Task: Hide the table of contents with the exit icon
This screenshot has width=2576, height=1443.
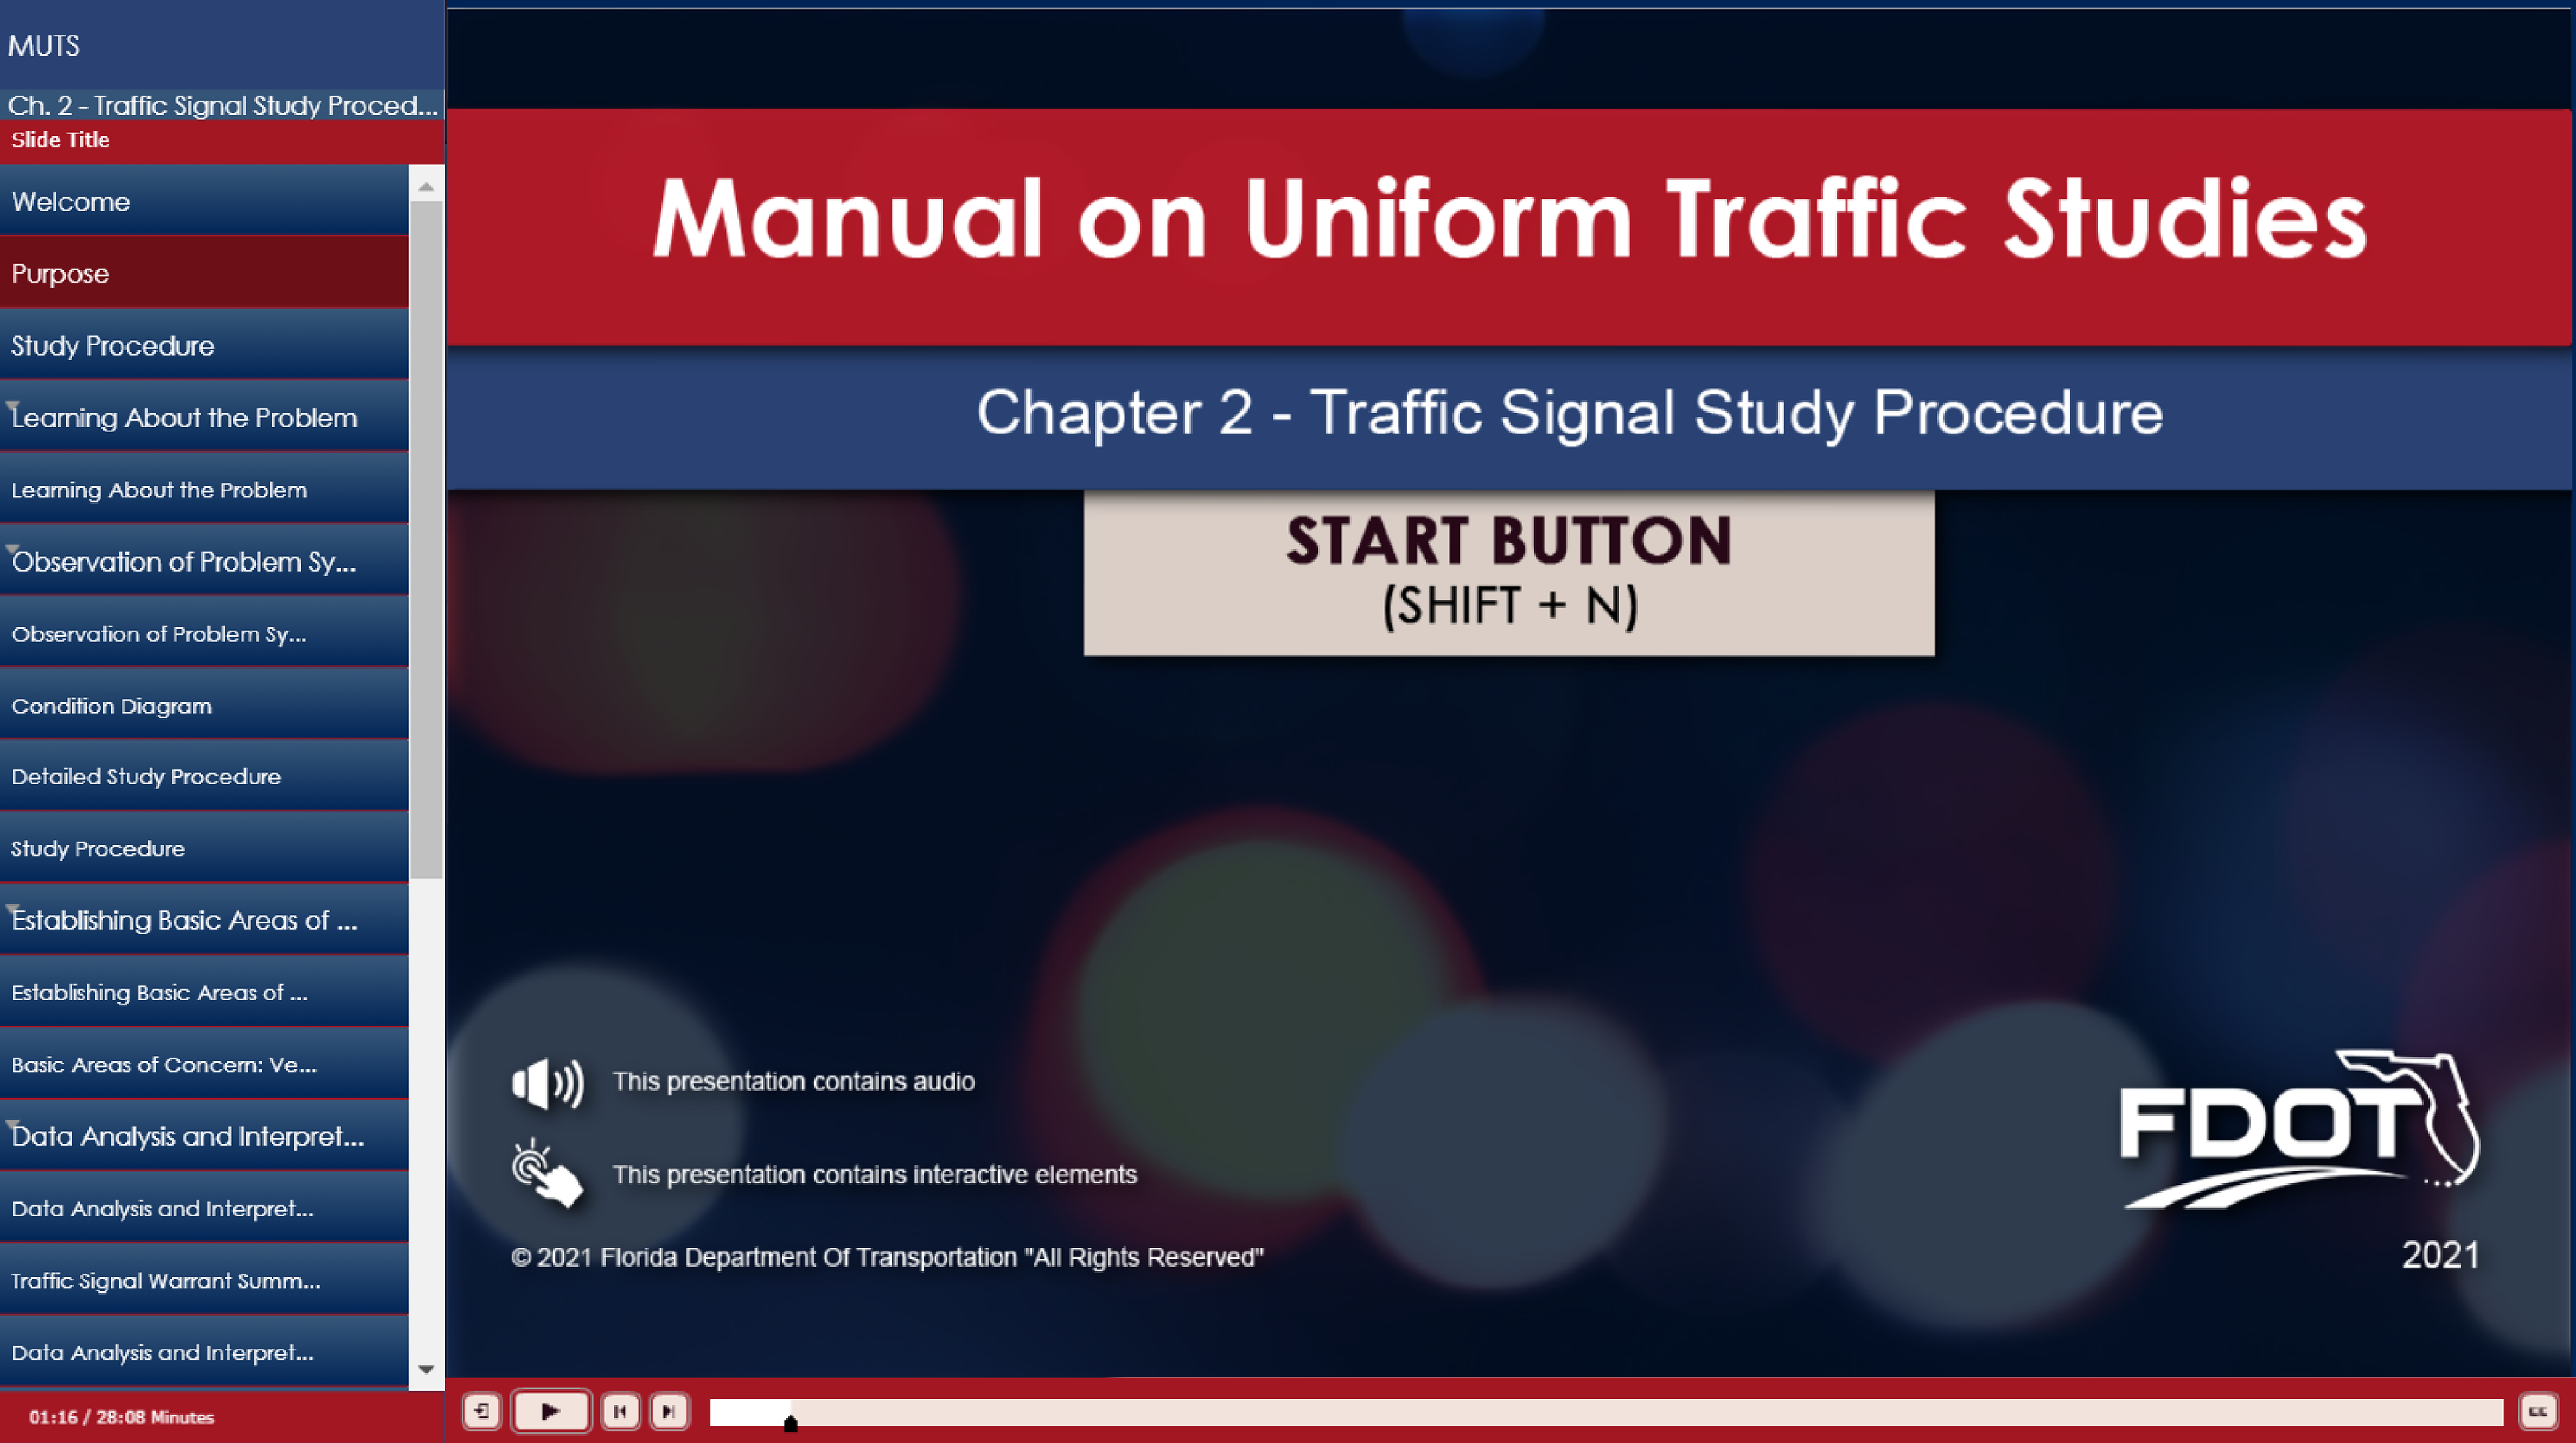Action: [x=481, y=1411]
